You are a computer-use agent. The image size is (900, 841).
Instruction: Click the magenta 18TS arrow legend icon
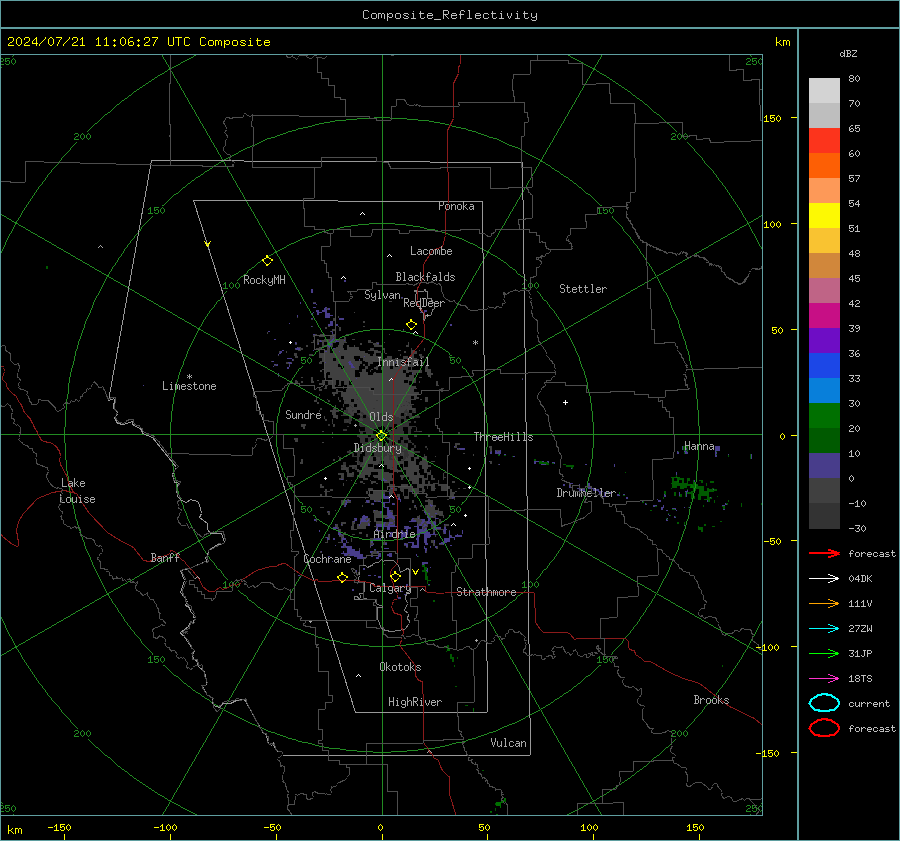(x=824, y=679)
